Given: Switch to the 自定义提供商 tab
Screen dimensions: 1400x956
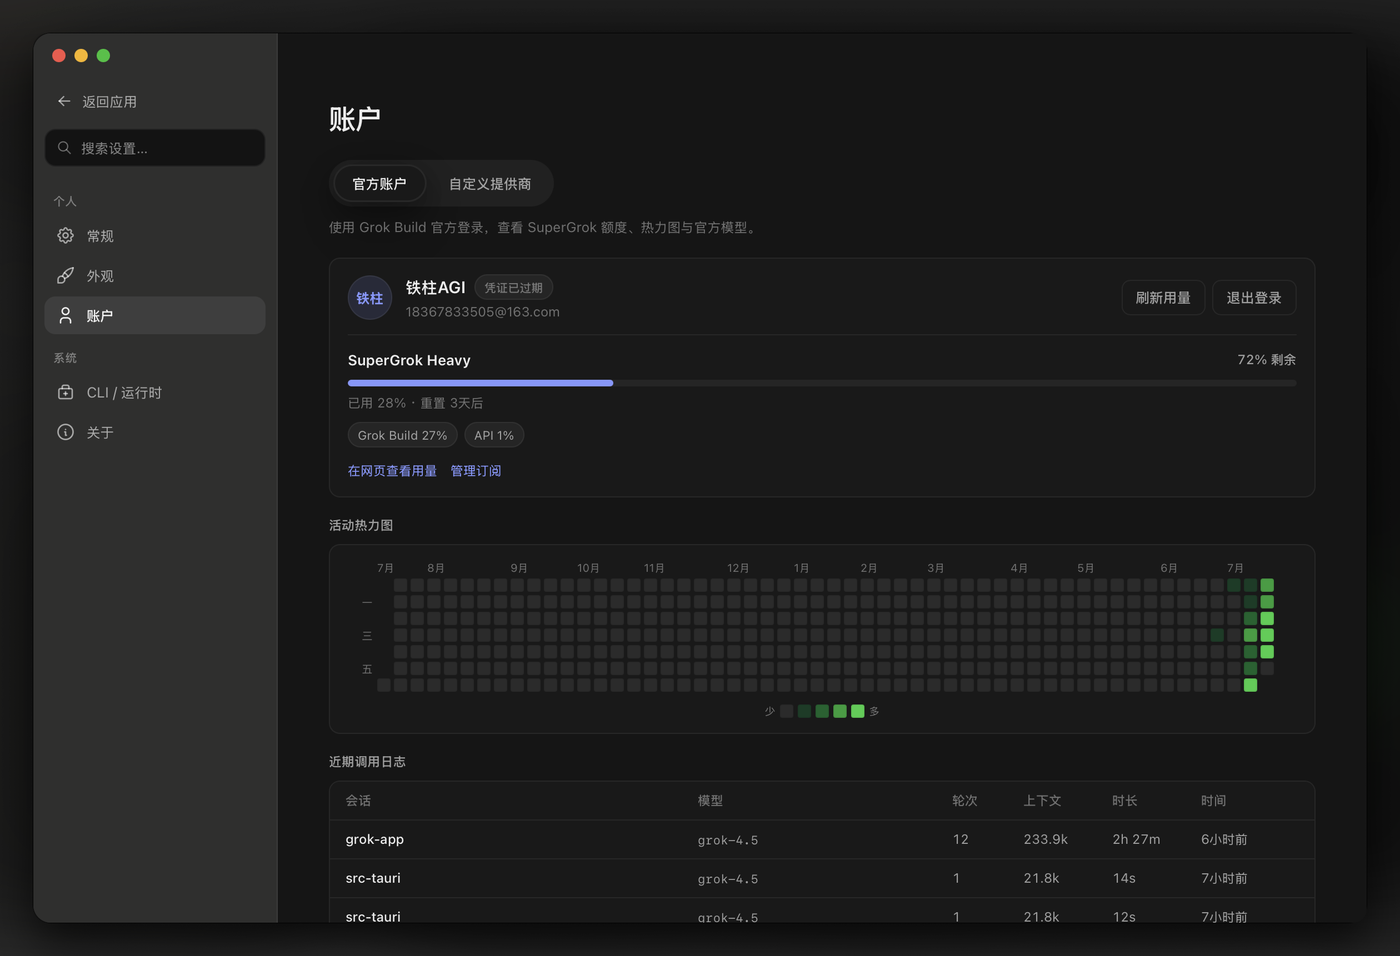Looking at the screenshot, I should tap(490, 184).
